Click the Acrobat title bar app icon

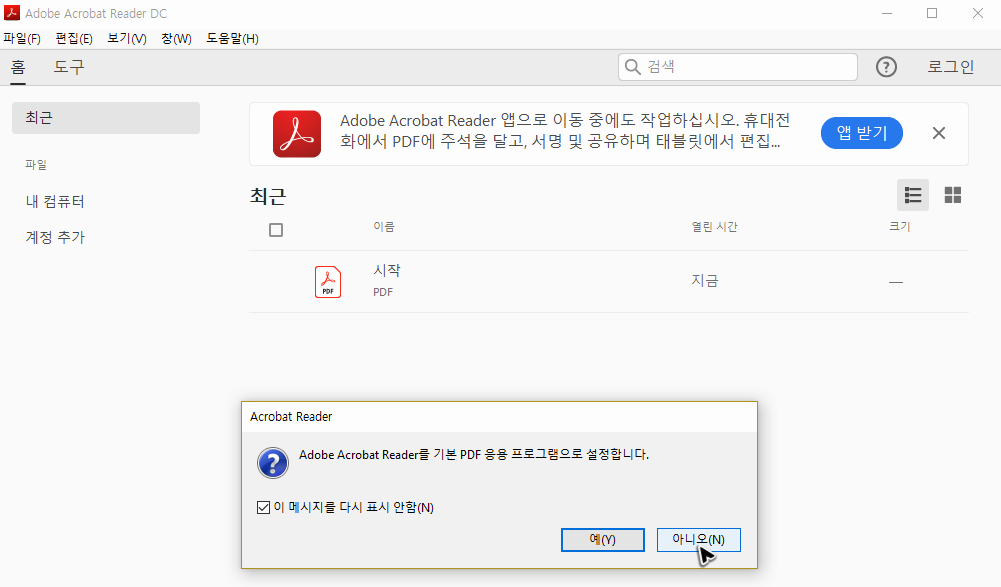pyautogui.click(x=11, y=13)
